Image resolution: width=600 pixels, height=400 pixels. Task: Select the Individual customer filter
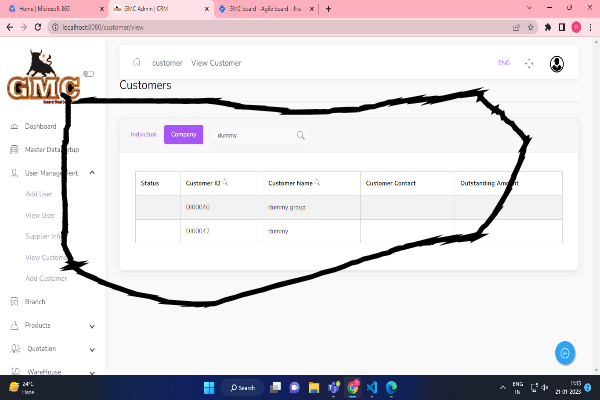(x=144, y=134)
